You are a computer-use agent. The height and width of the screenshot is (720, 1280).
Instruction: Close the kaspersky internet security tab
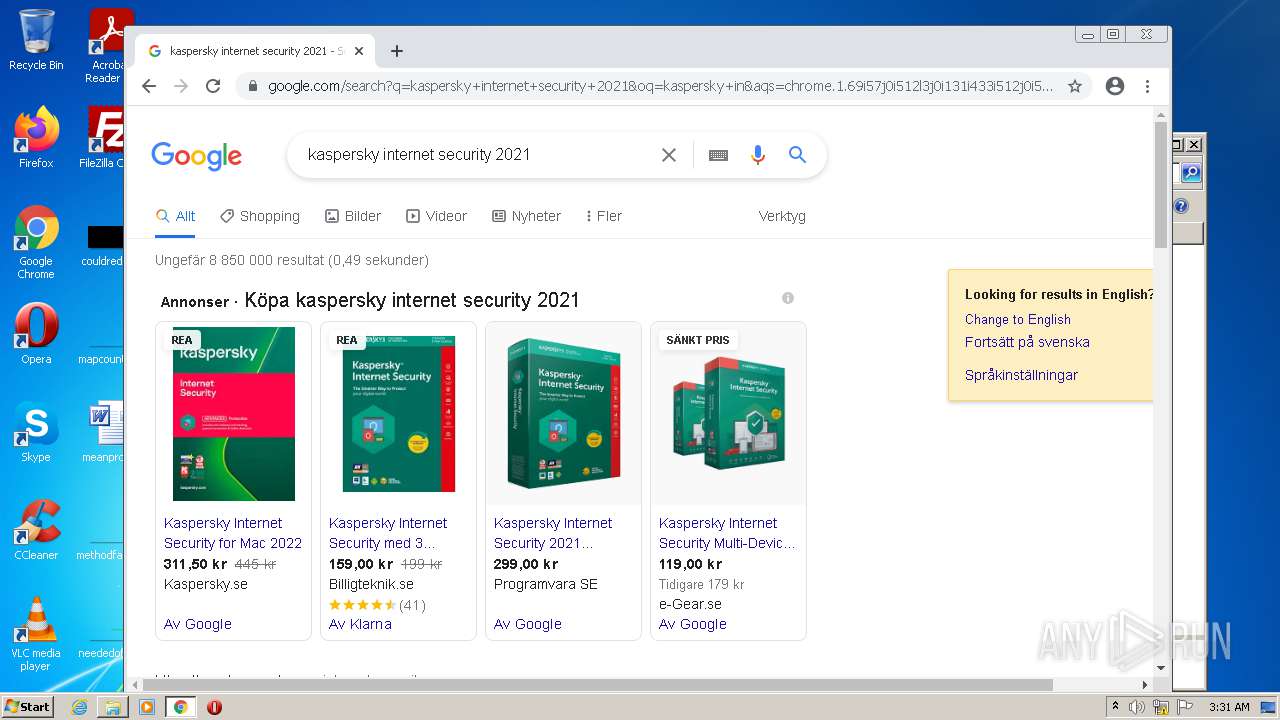point(359,51)
